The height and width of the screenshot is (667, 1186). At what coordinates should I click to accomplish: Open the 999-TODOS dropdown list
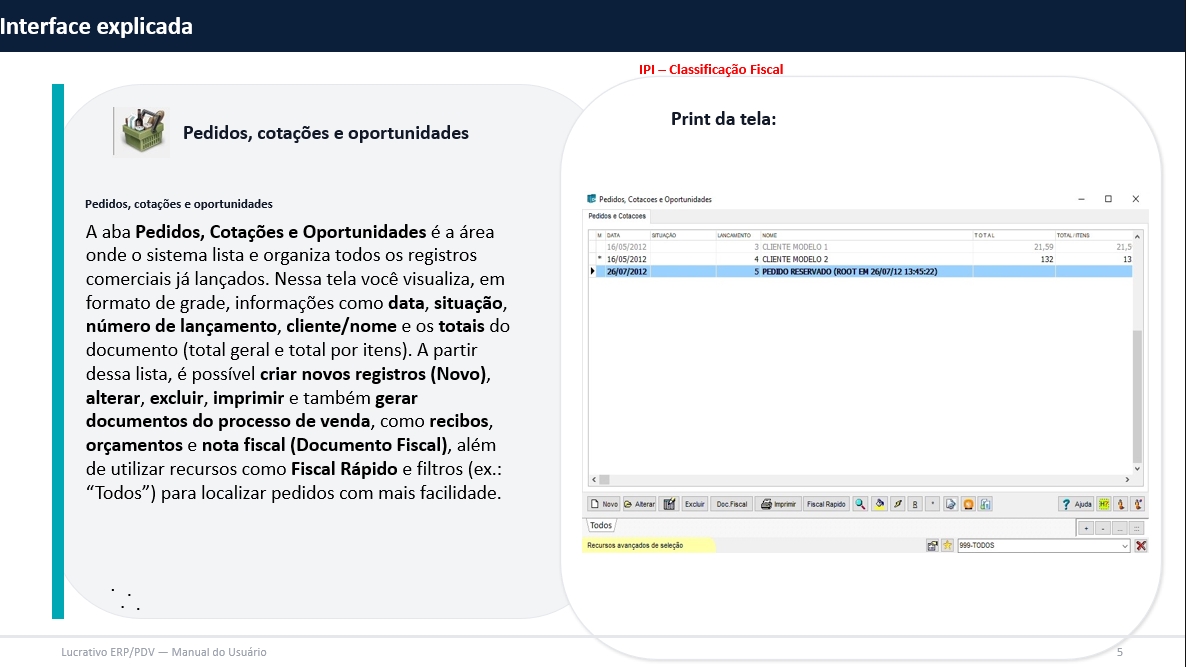click(x=1125, y=546)
